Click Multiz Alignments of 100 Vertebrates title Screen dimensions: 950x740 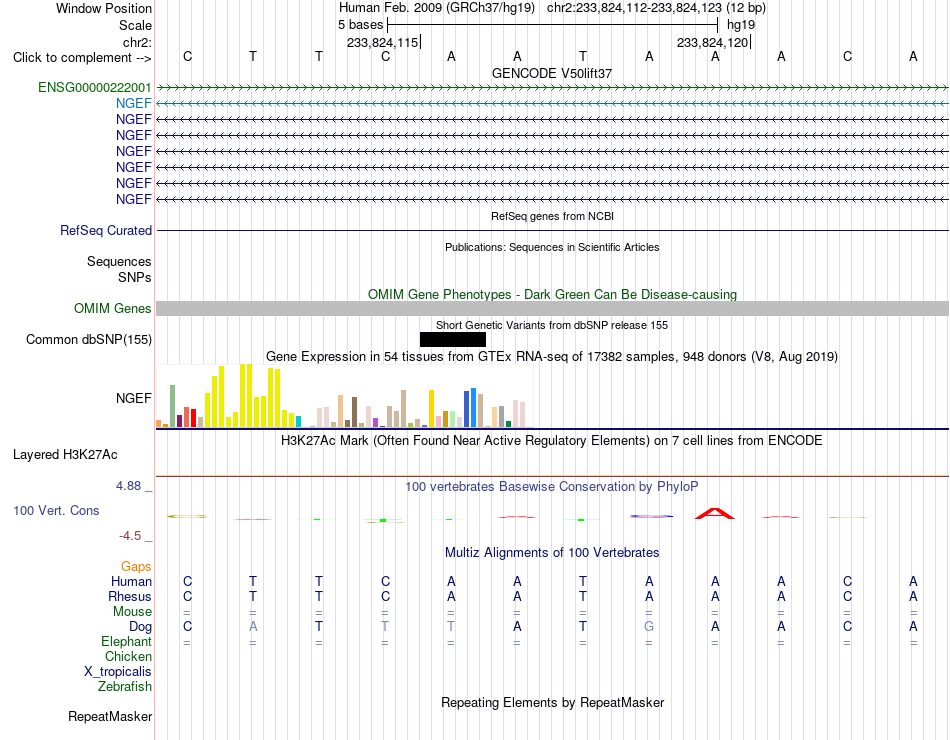pyautogui.click(x=552, y=553)
